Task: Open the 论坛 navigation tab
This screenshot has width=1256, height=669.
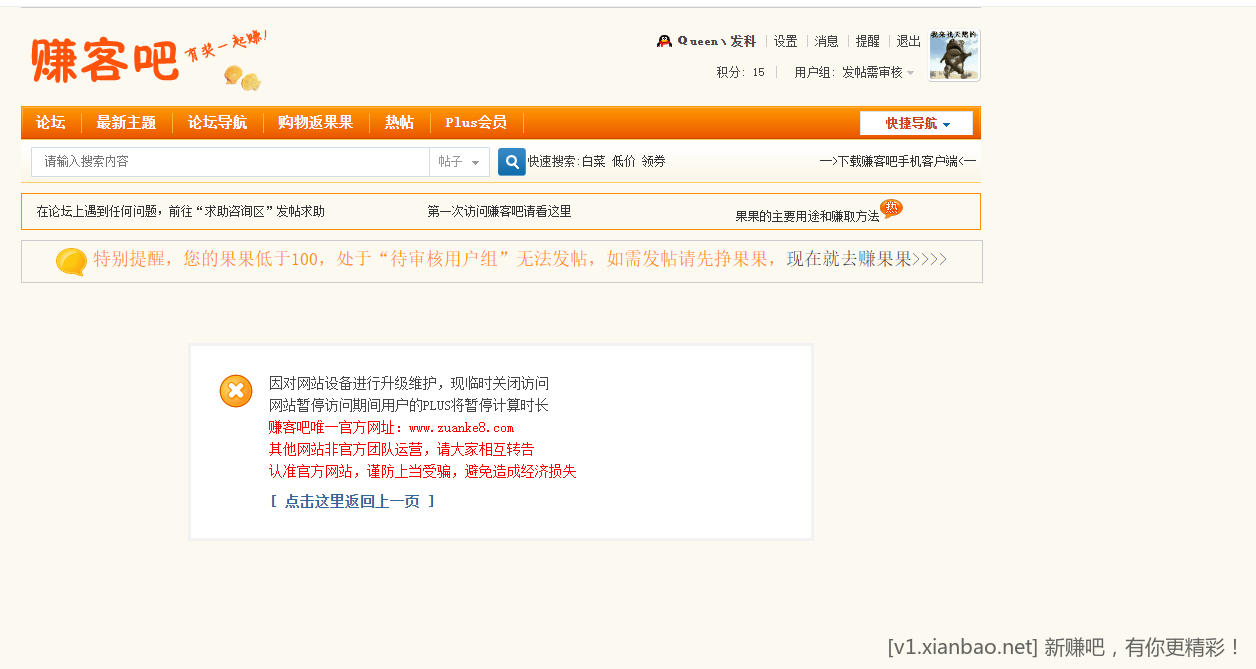Action: click(x=50, y=122)
